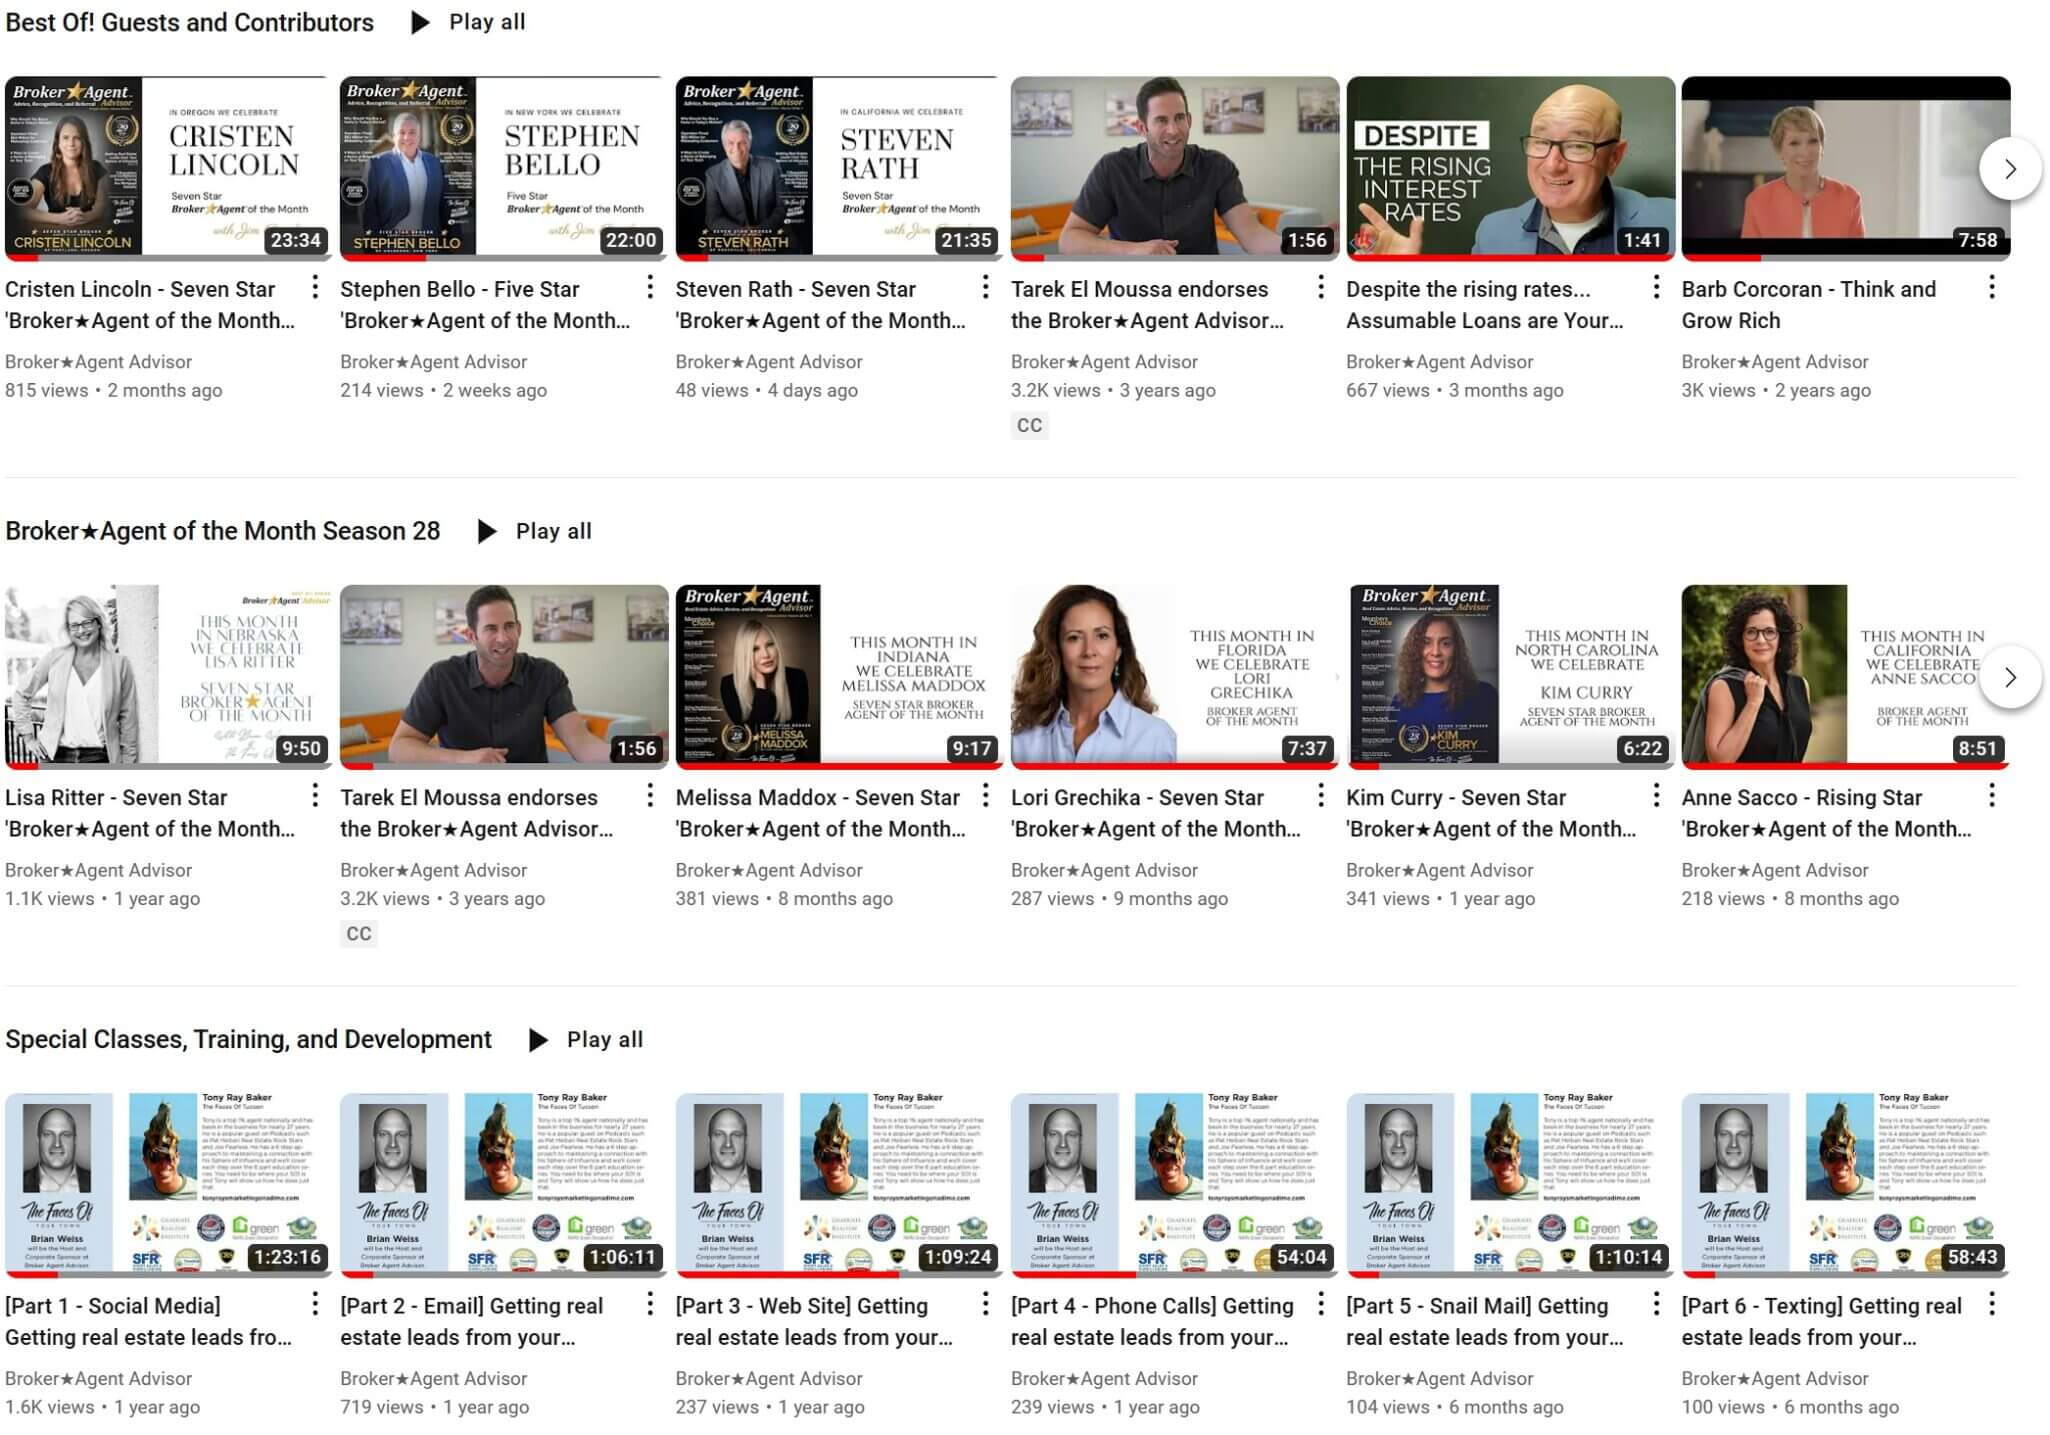Click '48 views • 4 days ago' text
Viewport: 2050px width, 1435px height.
tap(766, 390)
